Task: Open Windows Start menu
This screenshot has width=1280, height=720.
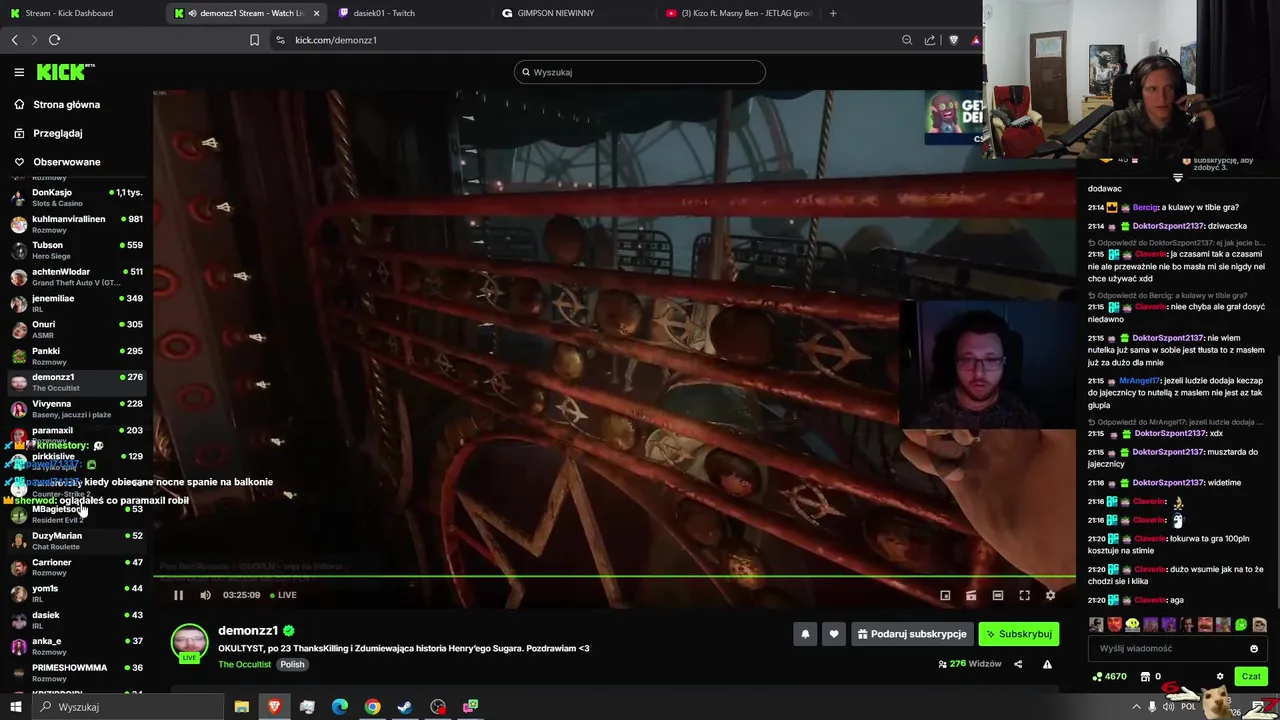Action: (15, 707)
